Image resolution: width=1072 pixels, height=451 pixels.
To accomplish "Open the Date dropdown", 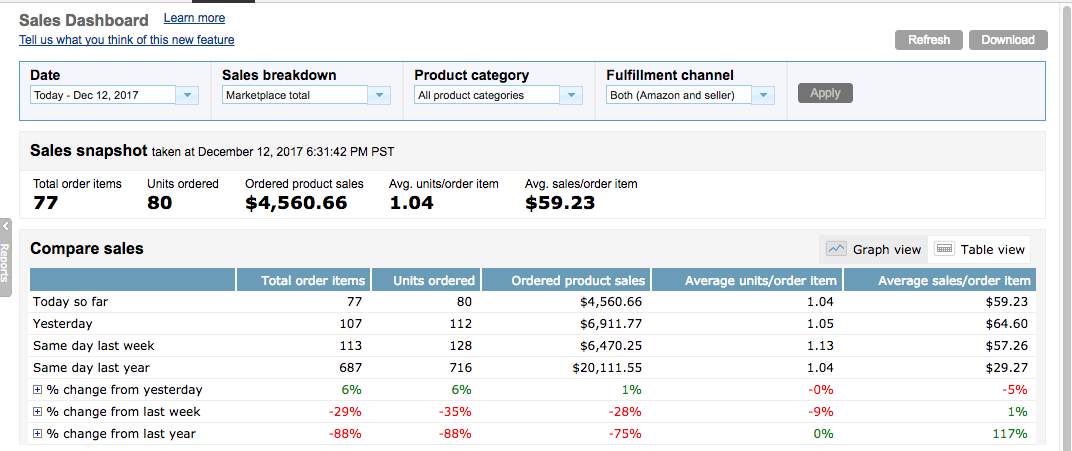I will pyautogui.click(x=114, y=95).
